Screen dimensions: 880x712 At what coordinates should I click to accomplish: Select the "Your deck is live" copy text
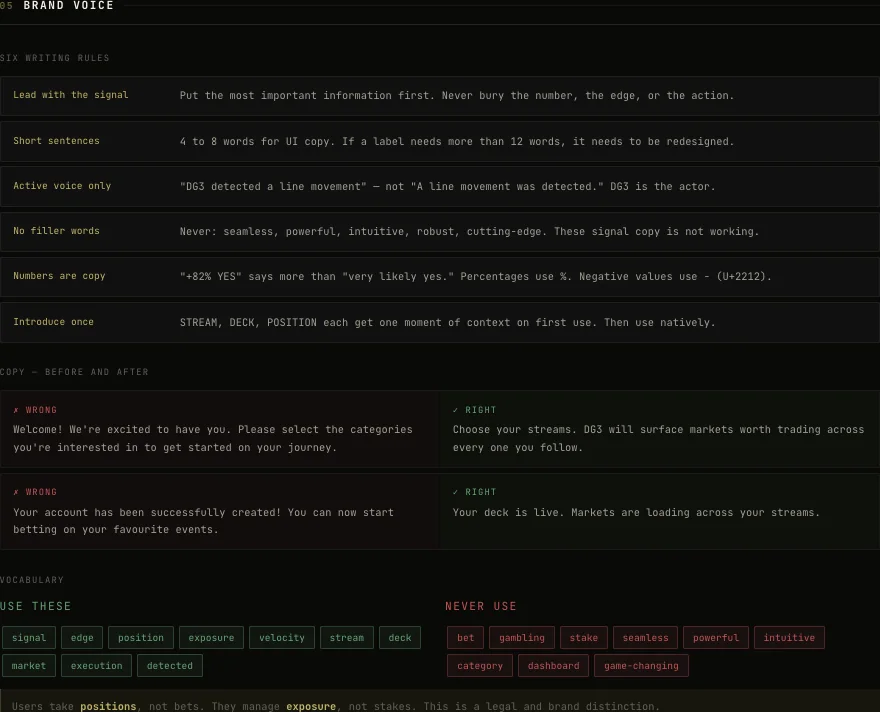pyautogui.click(x=636, y=512)
